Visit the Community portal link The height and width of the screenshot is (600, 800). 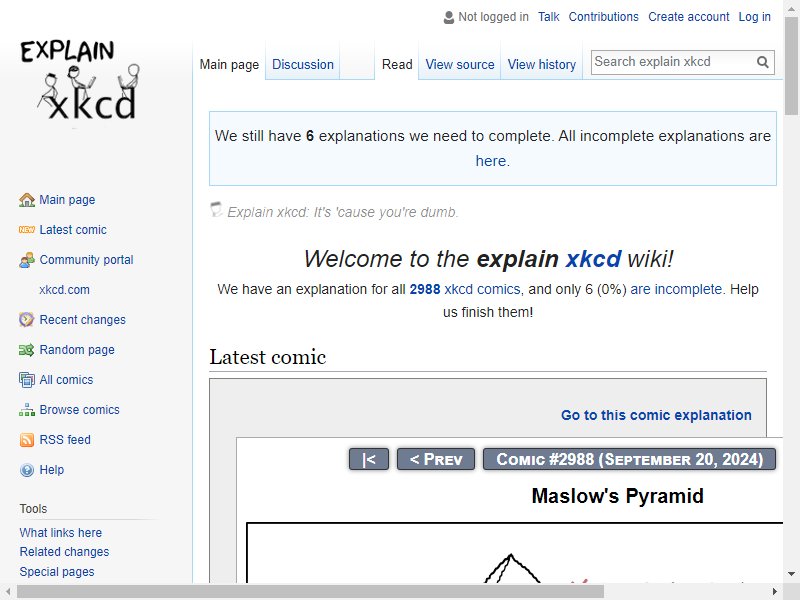(x=86, y=260)
